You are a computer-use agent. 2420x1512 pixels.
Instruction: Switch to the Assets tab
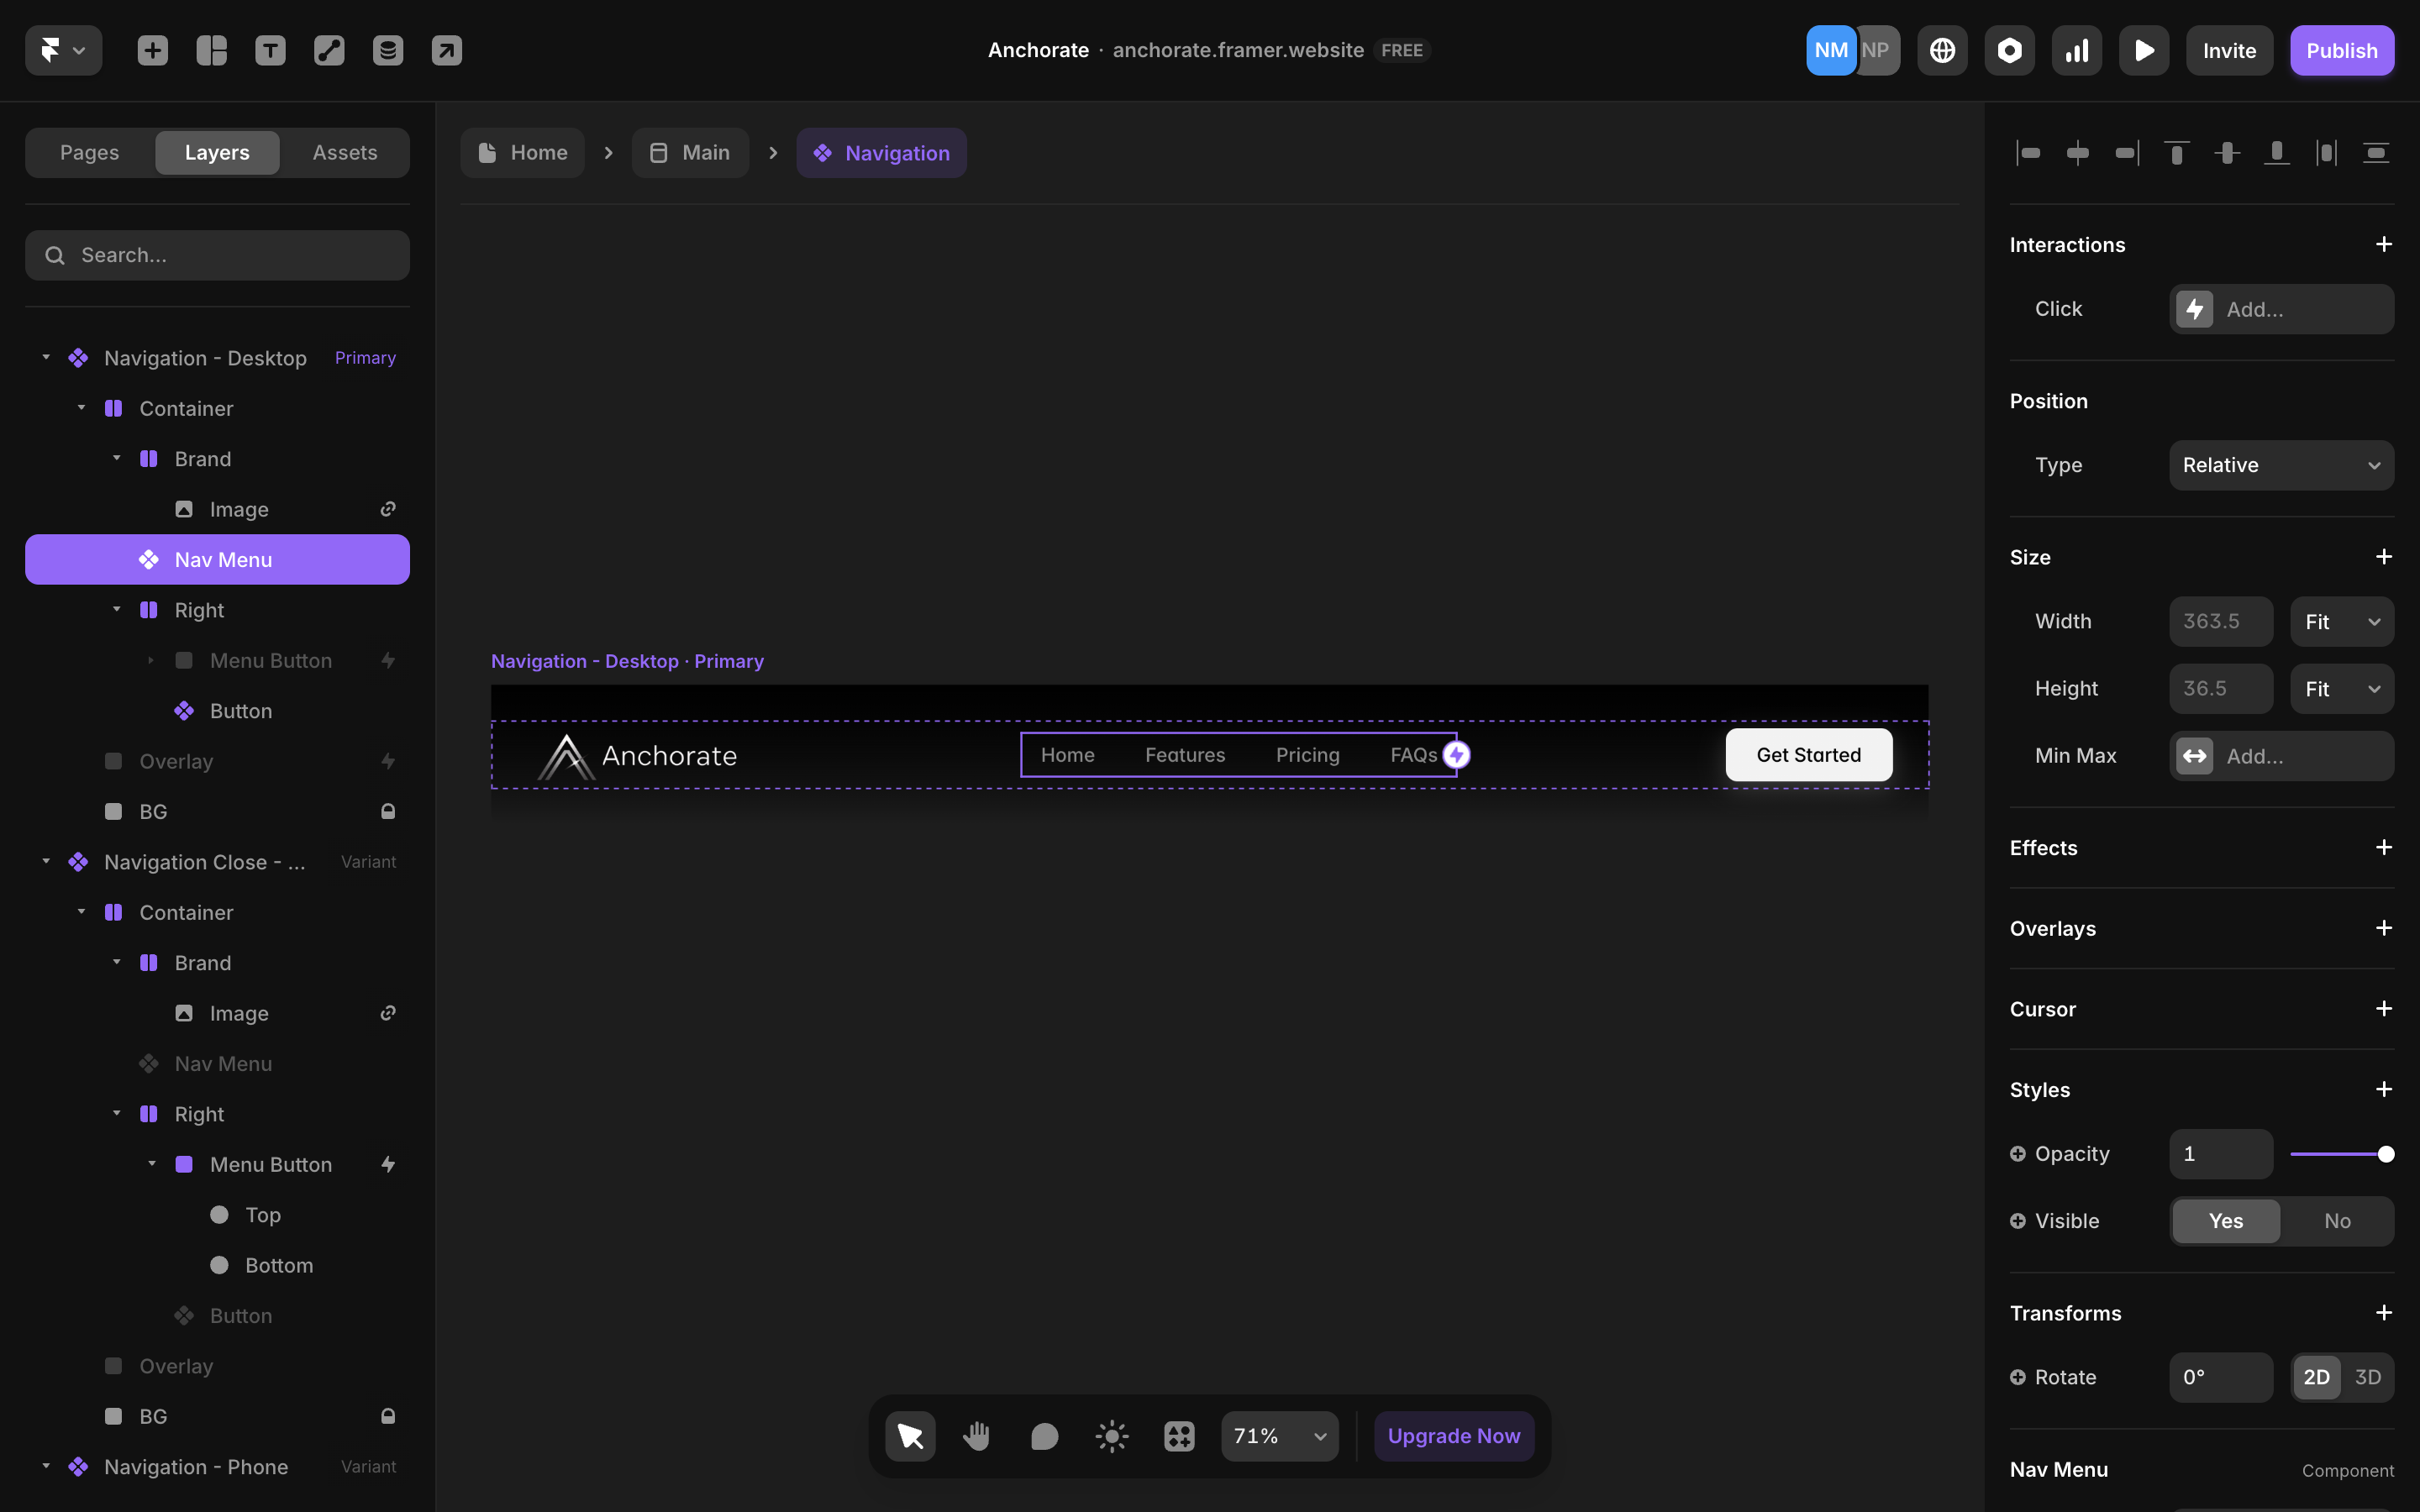point(345,152)
